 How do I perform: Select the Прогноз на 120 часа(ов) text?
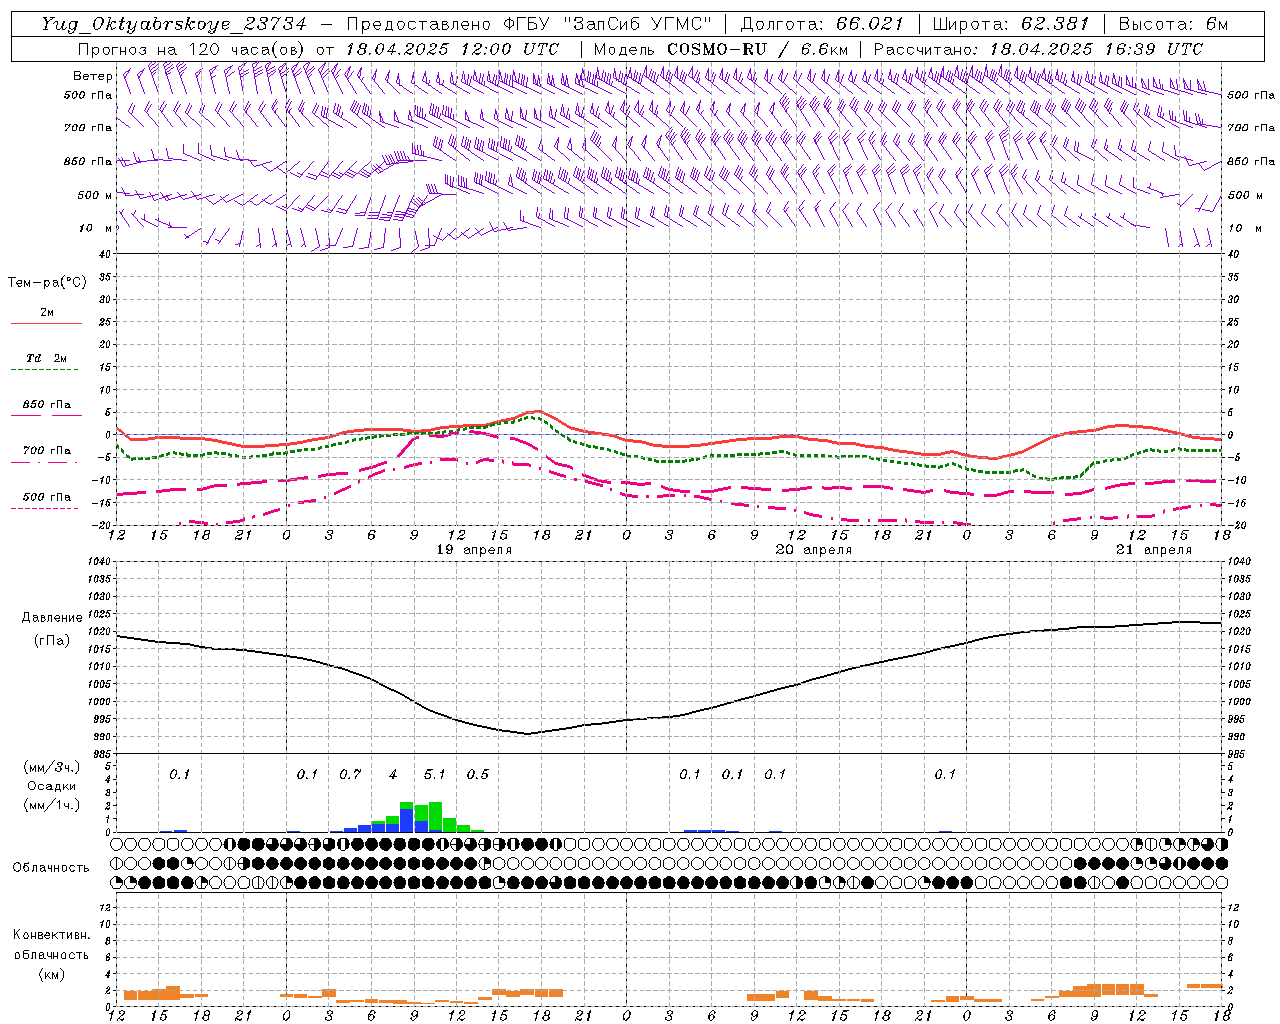pyautogui.click(x=192, y=49)
